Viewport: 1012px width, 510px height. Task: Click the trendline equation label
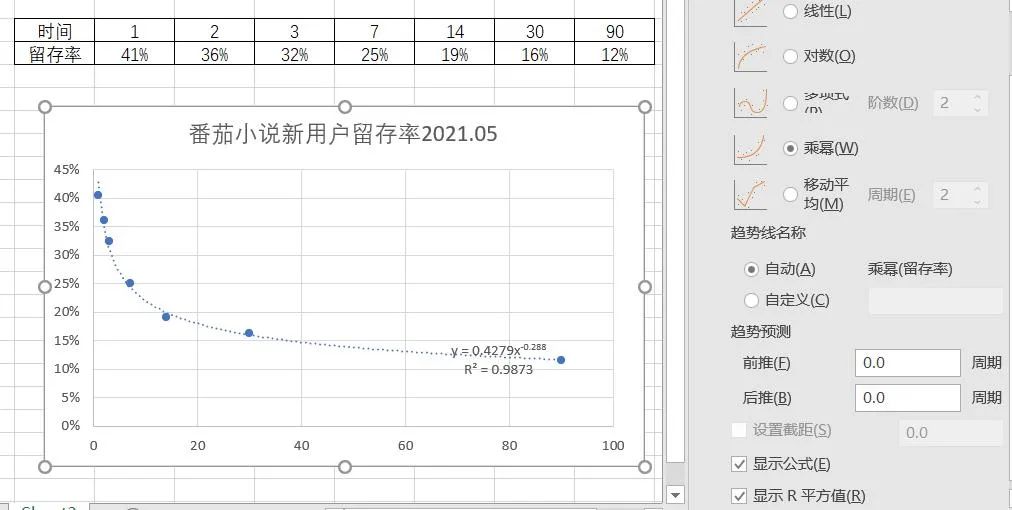498,350
